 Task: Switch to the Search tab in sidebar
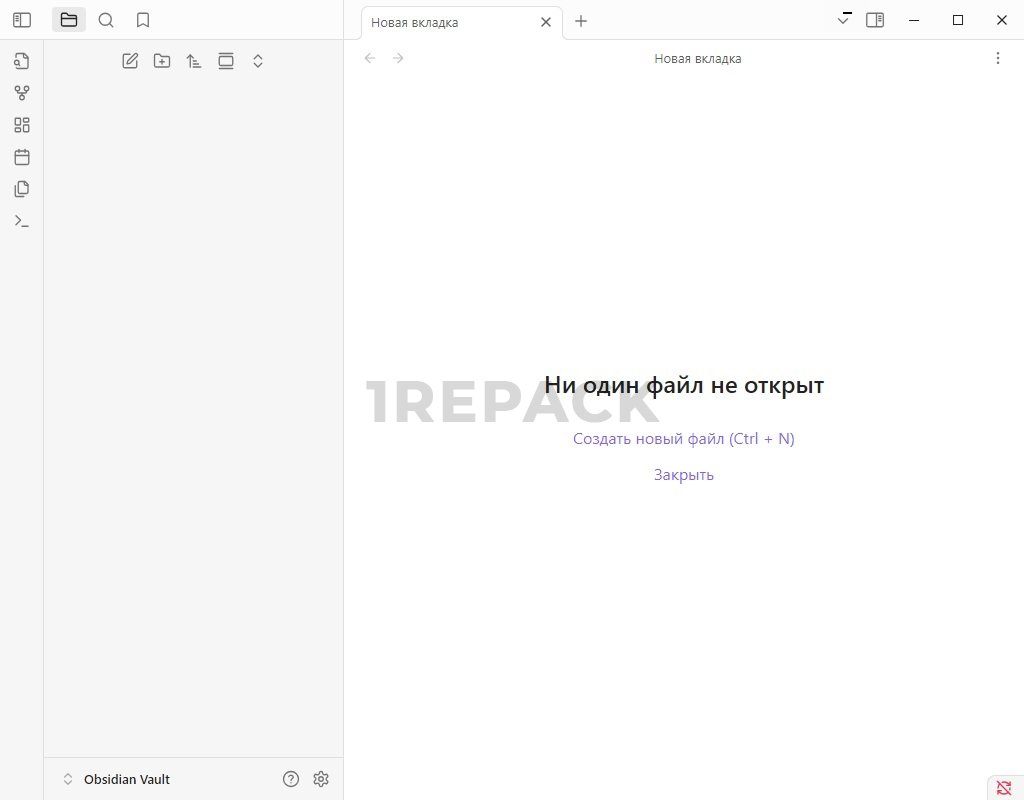click(106, 20)
